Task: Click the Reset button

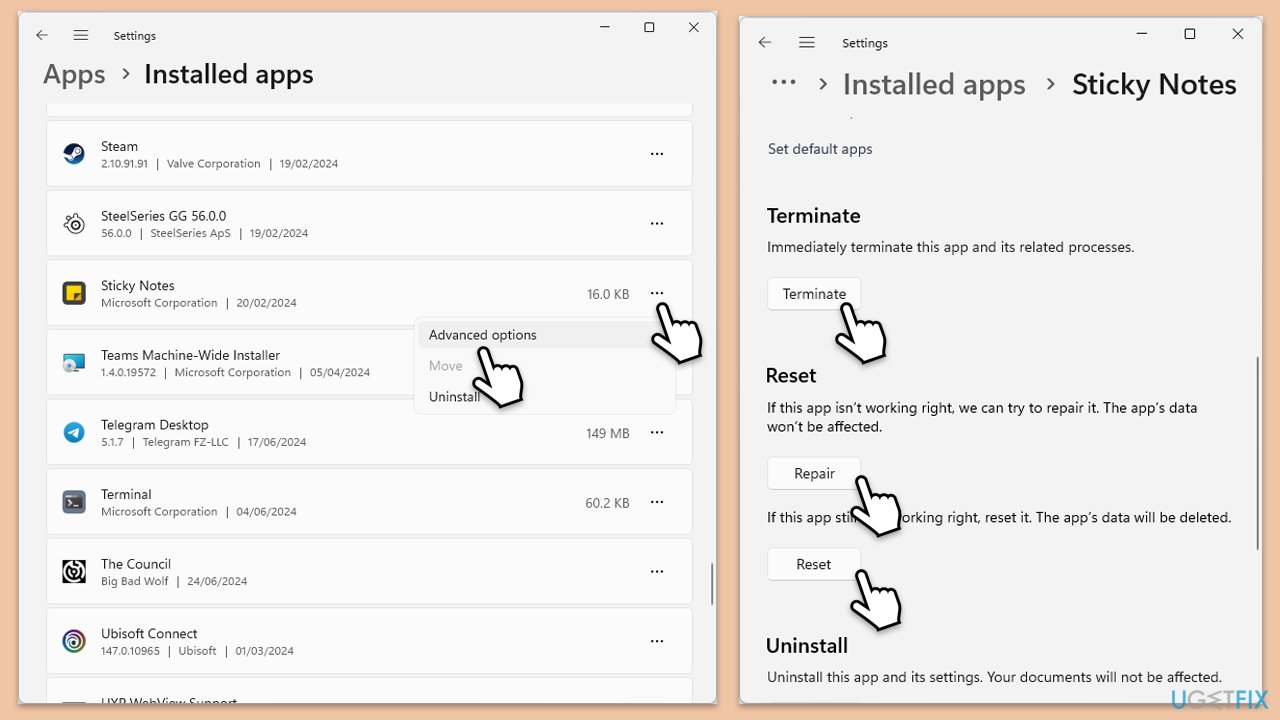Action: coord(814,564)
